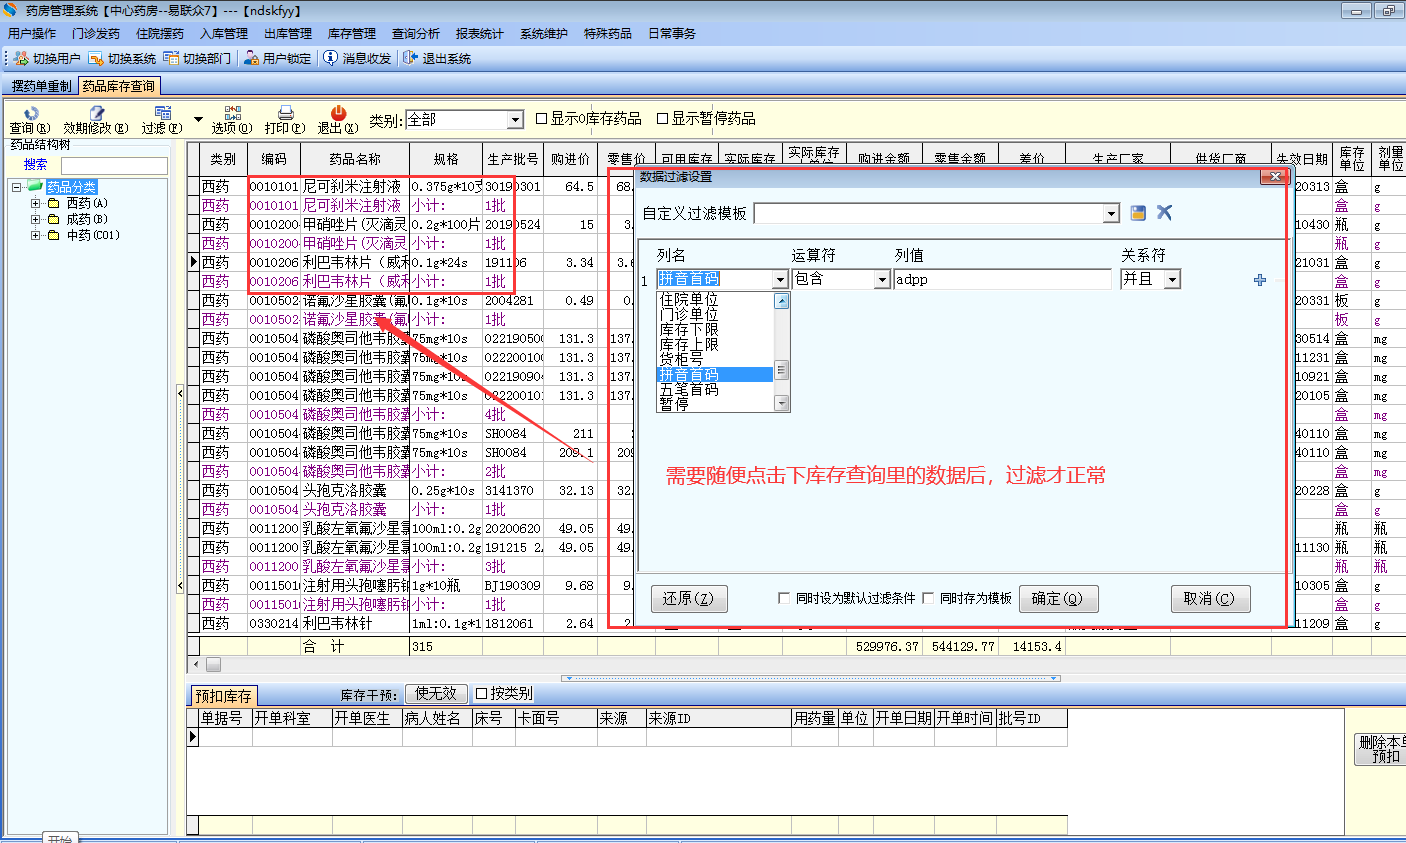Click the column-name list scrollbar down arrow
This screenshot has height=843, width=1406.
point(782,403)
